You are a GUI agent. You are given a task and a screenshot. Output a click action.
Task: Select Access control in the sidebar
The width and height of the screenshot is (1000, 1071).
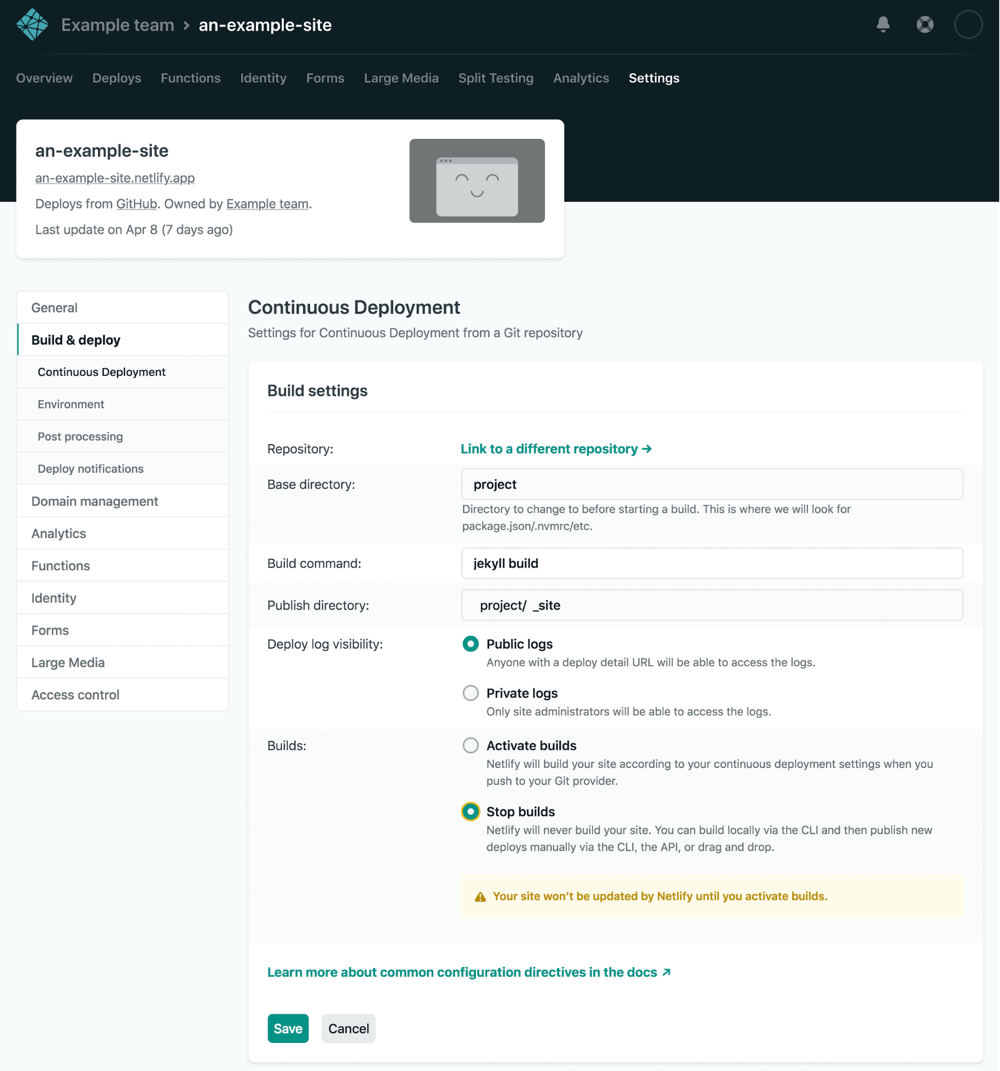coord(75,694)
